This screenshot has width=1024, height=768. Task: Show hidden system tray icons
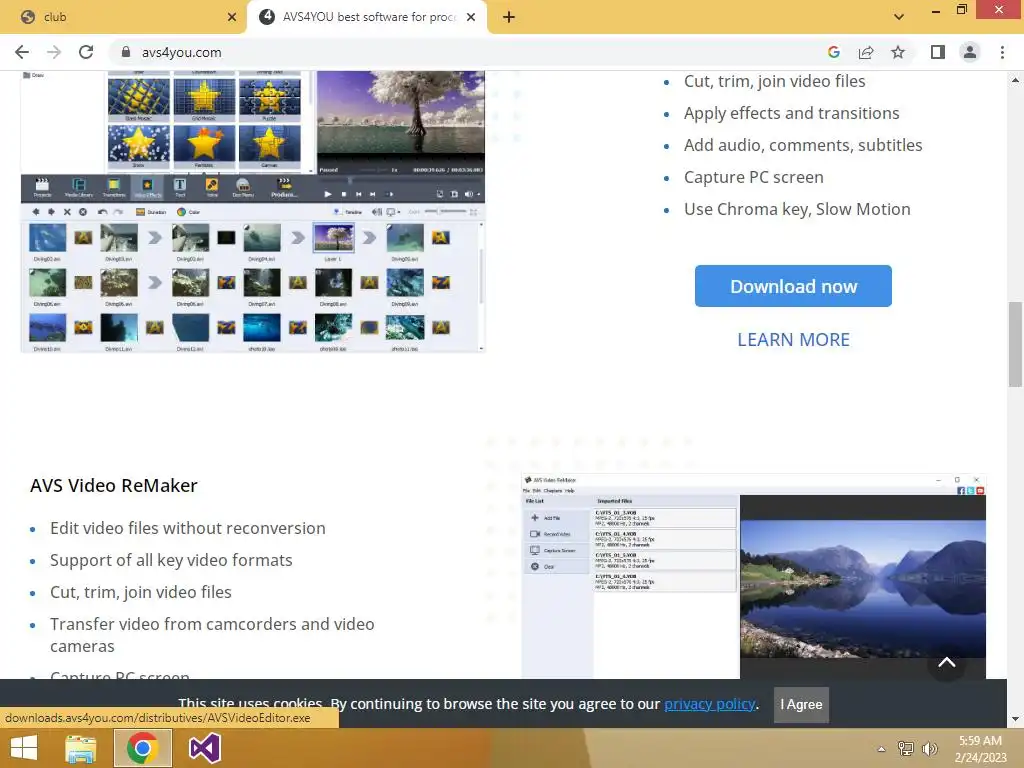pos(882,749)
